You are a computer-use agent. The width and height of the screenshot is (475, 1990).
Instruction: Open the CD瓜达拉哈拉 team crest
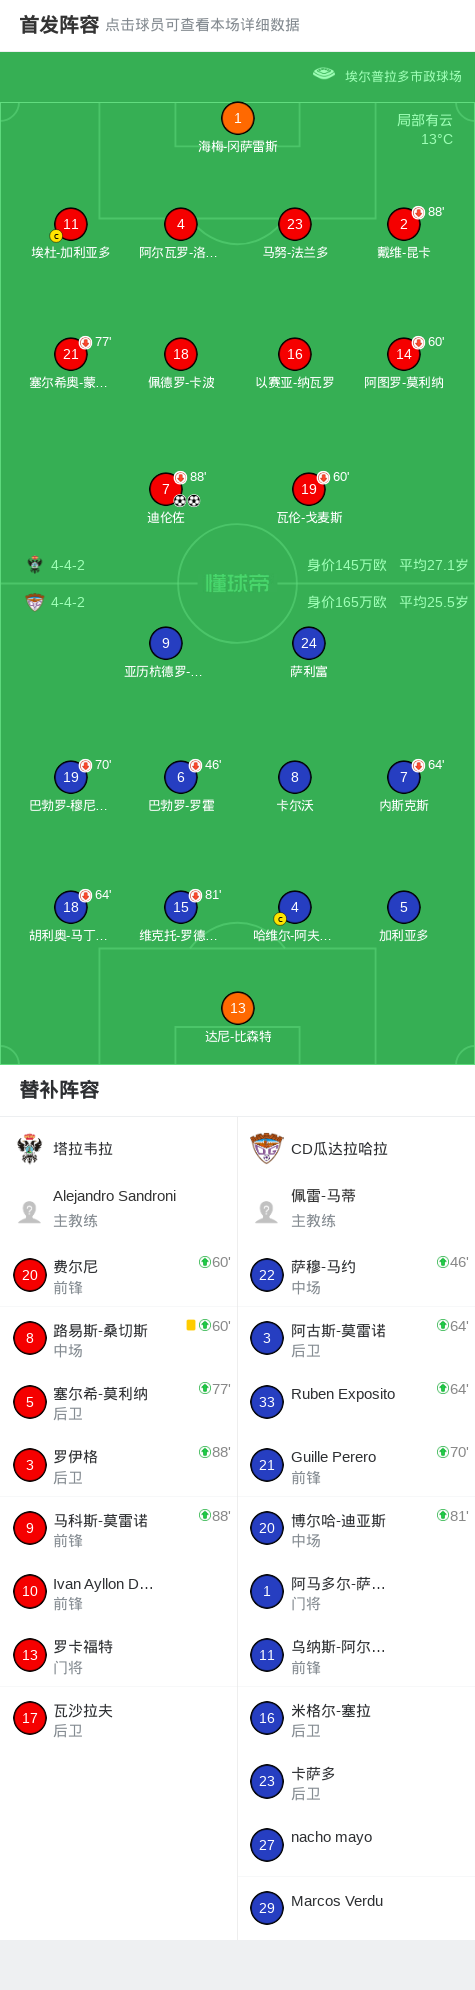[267, 1148]
